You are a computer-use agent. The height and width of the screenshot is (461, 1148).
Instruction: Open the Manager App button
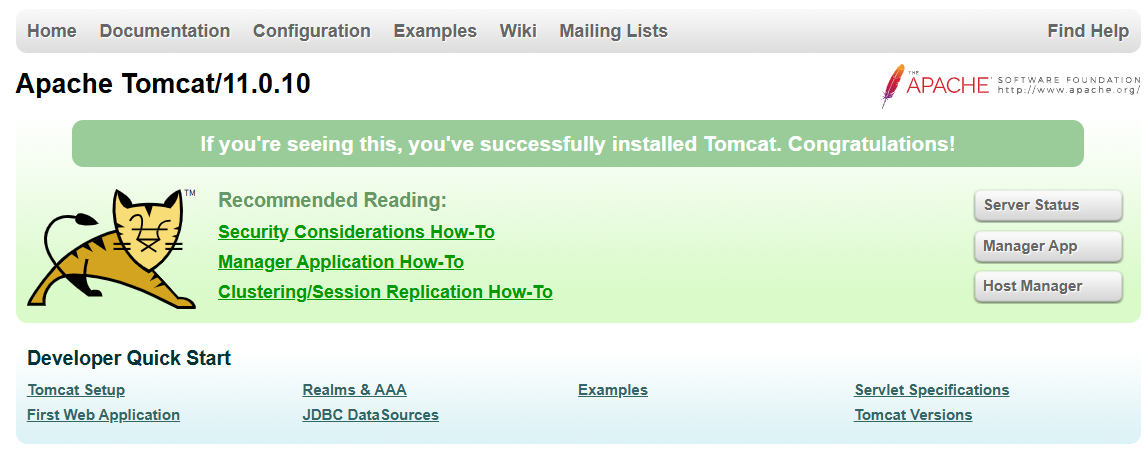pos(1047,246)
